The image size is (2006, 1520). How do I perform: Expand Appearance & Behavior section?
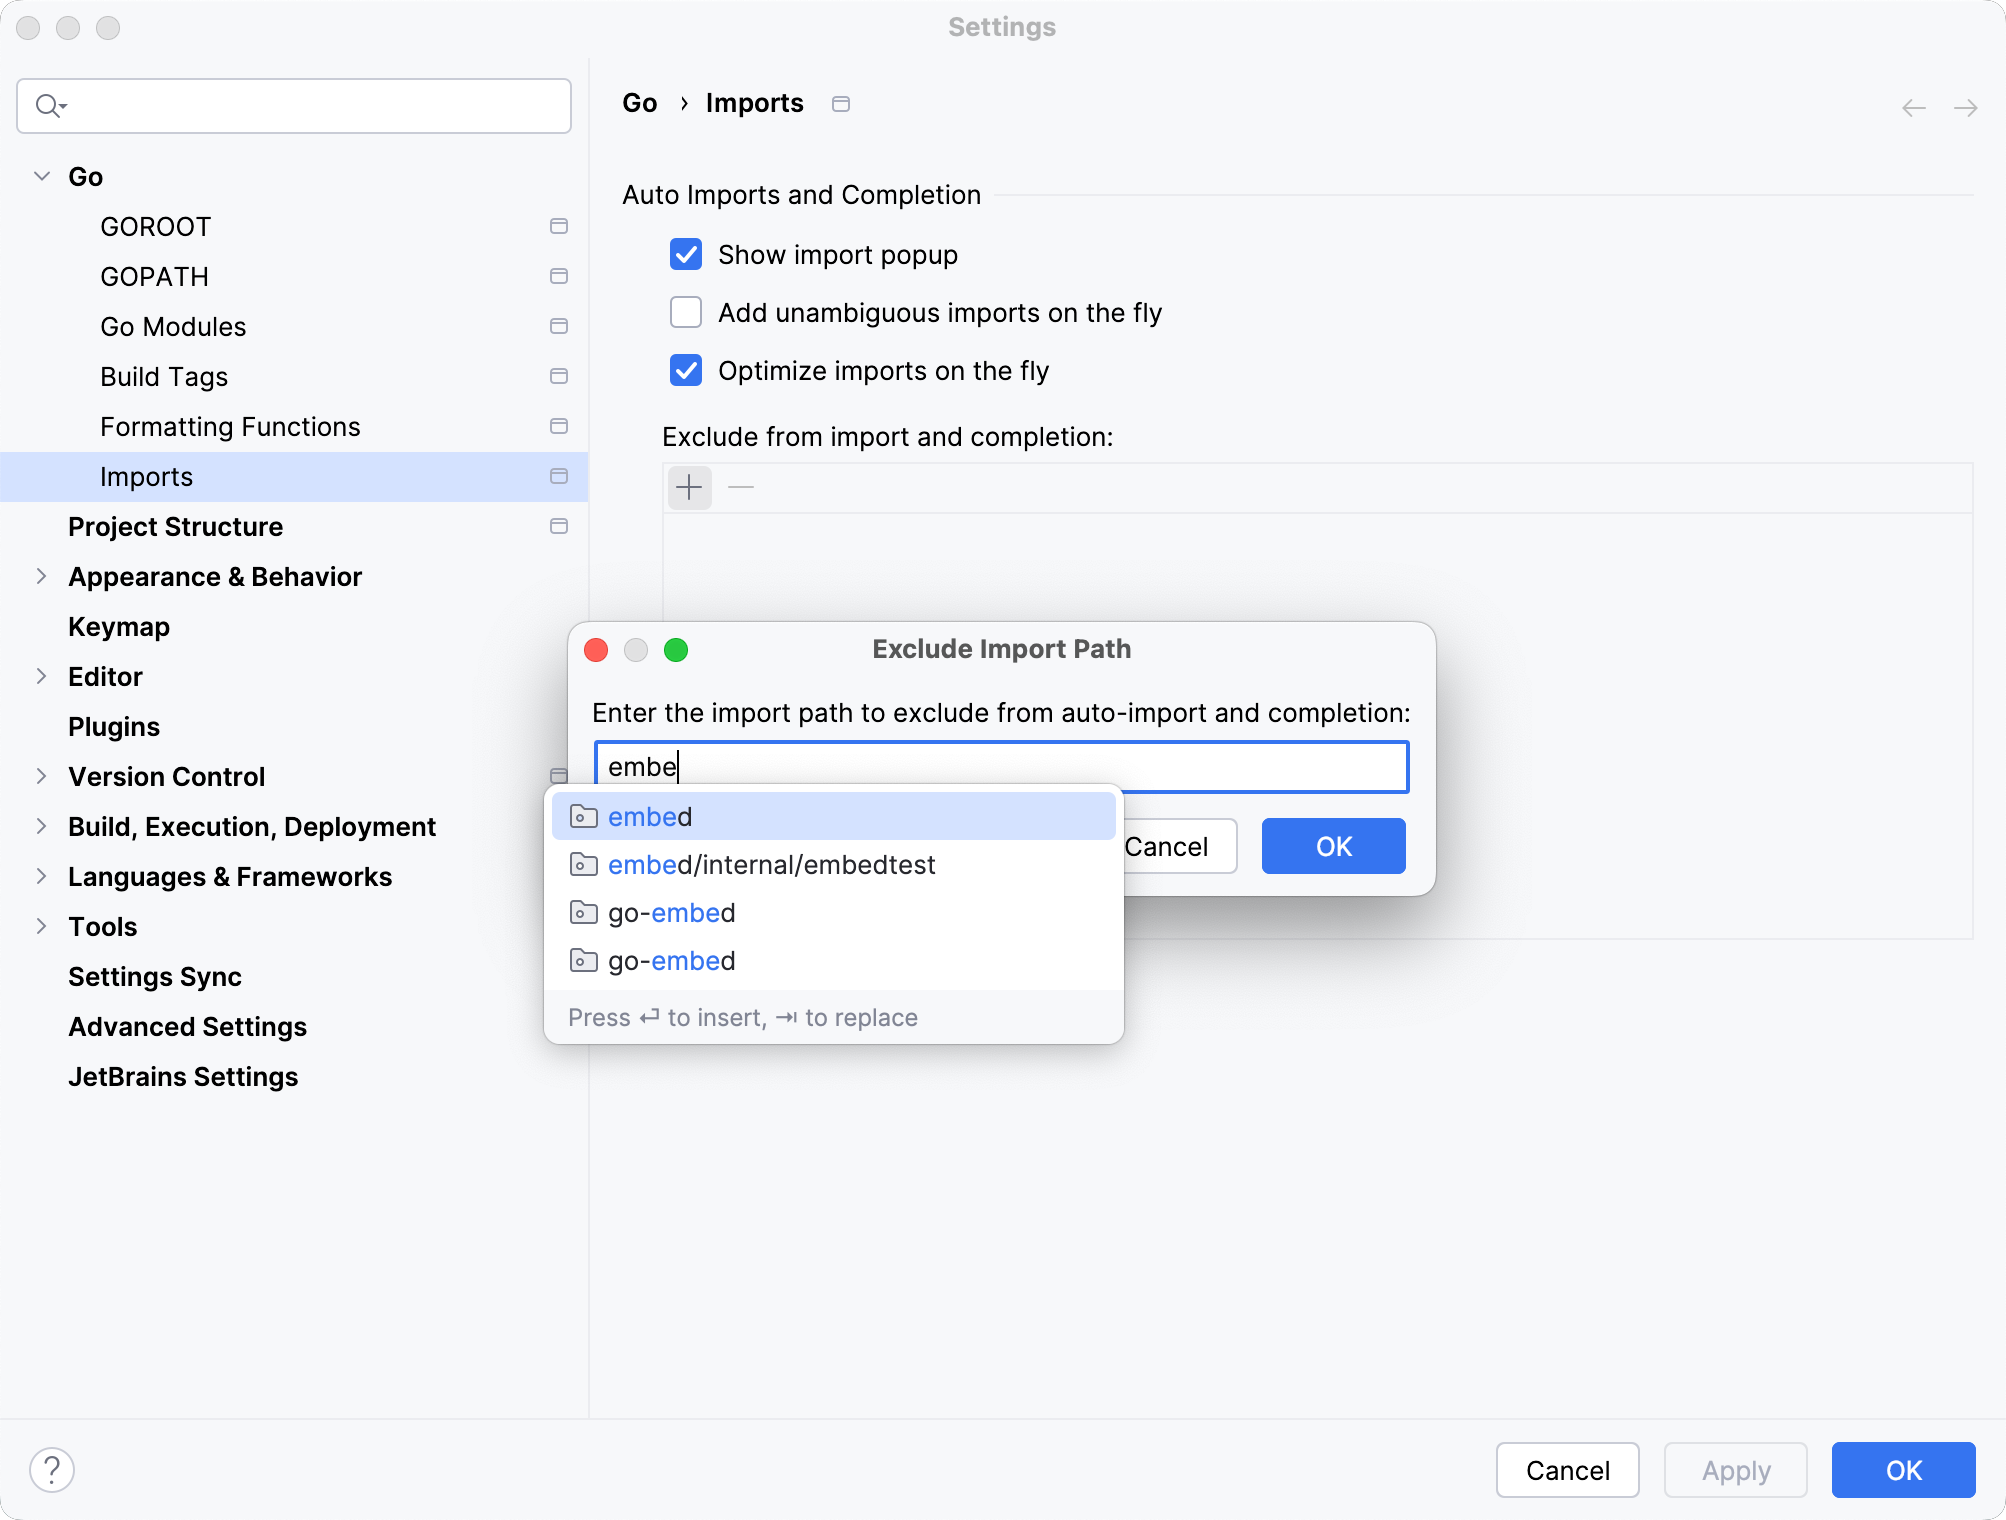41,576
